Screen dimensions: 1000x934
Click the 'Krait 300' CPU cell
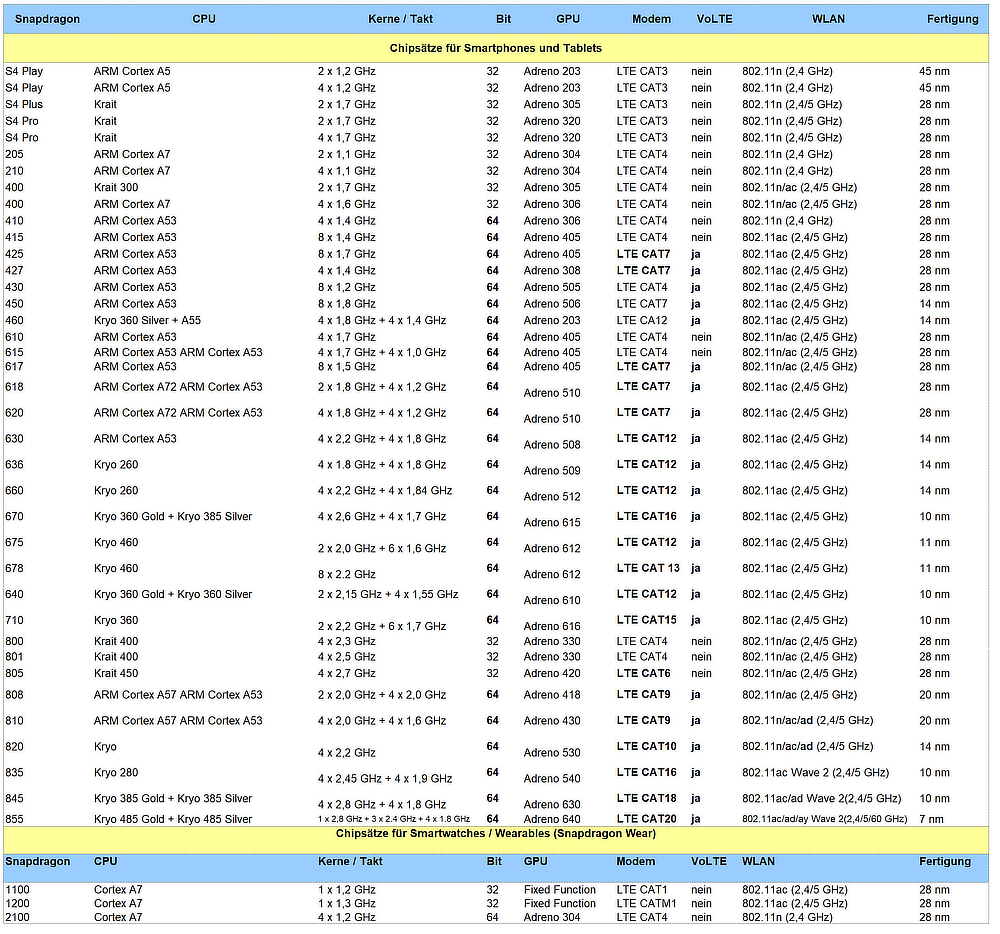(116, 187)
